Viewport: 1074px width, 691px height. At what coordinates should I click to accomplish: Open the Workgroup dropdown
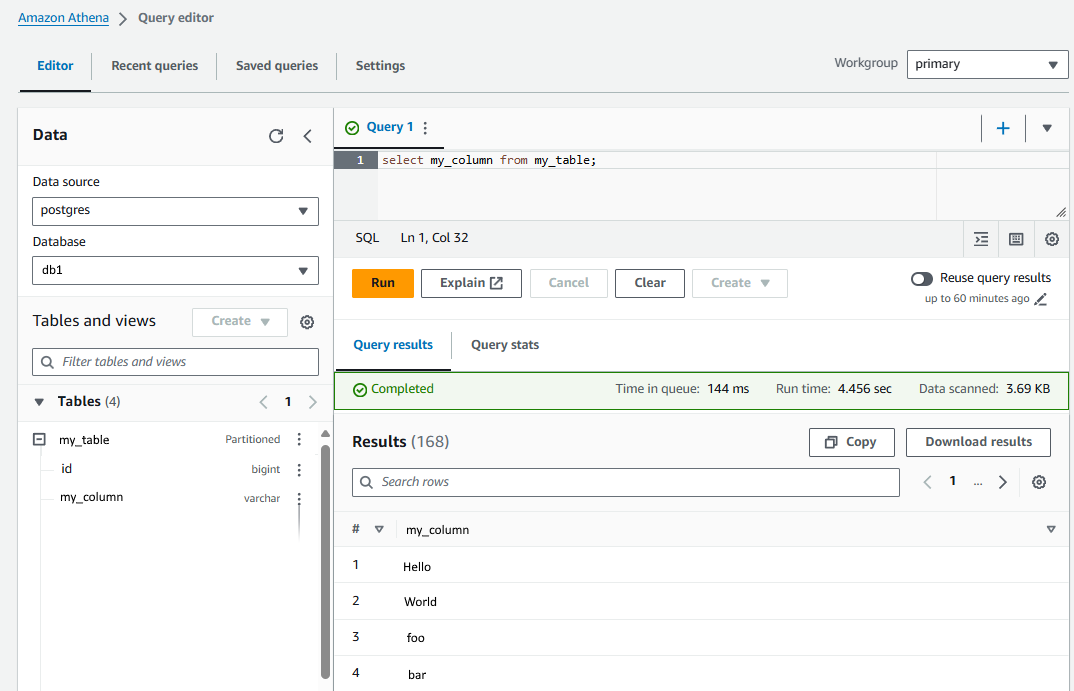tap(987, 64)
